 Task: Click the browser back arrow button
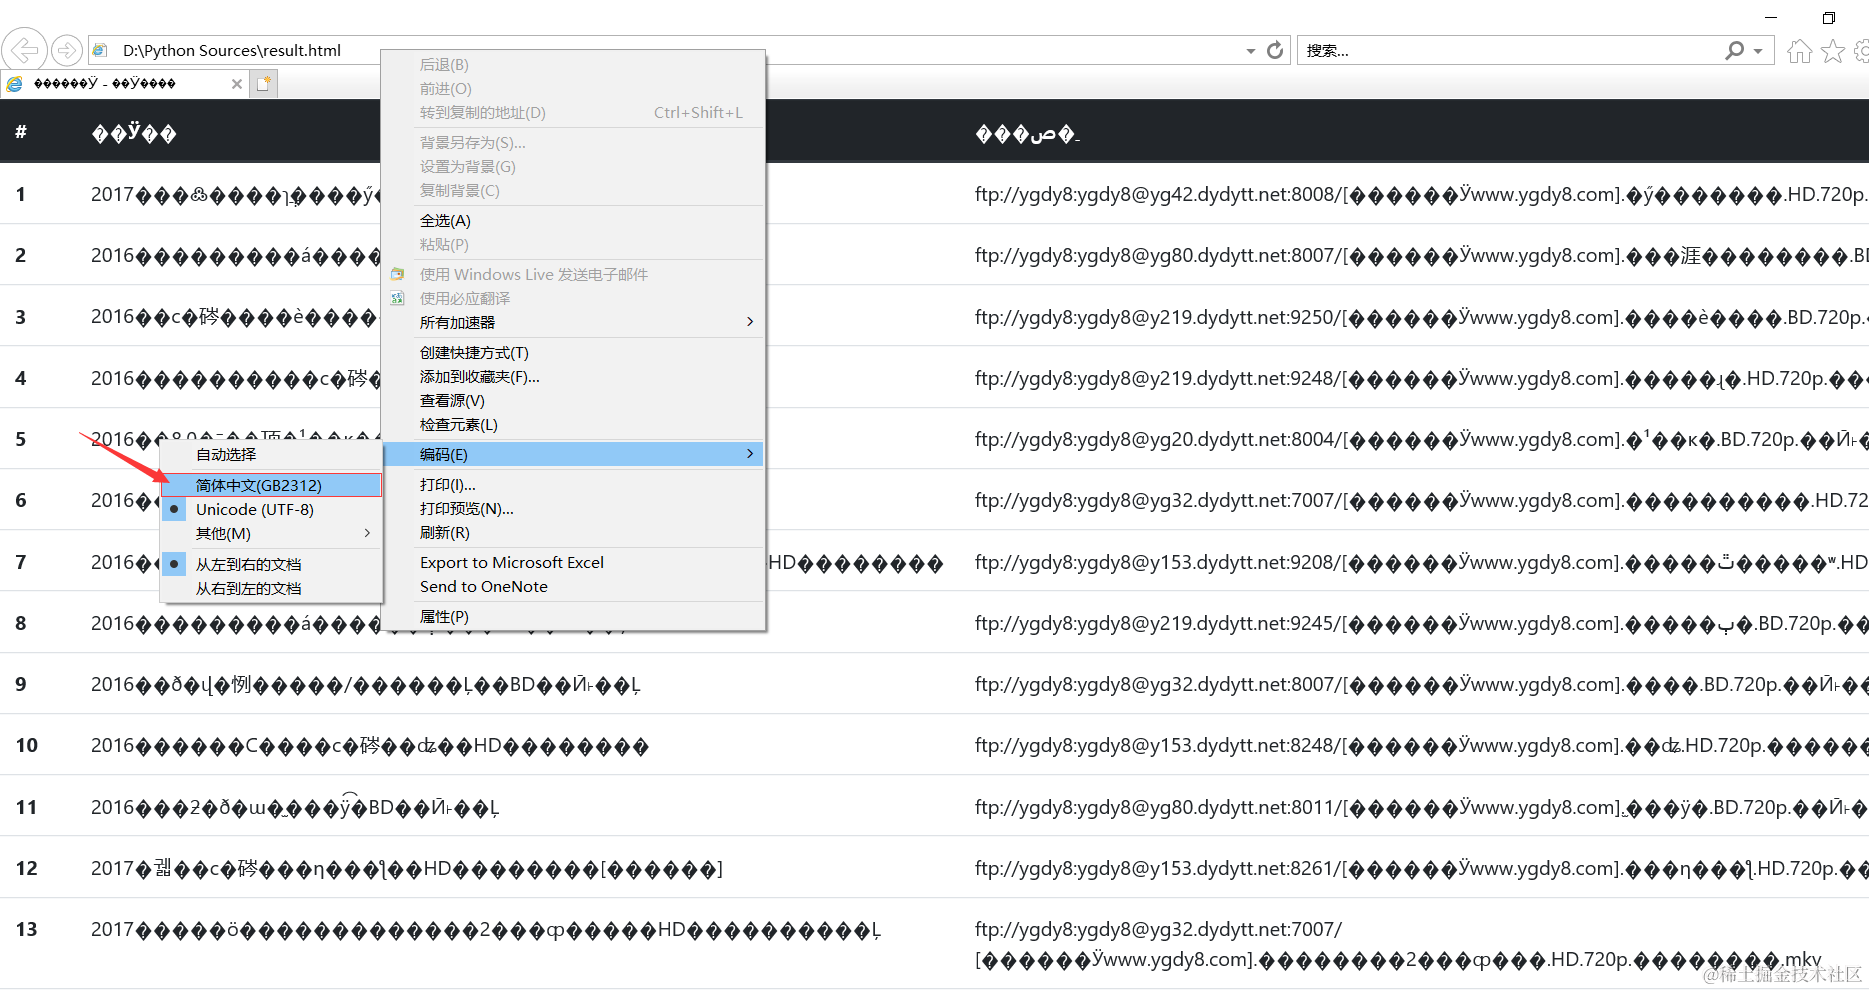[25, 49]
